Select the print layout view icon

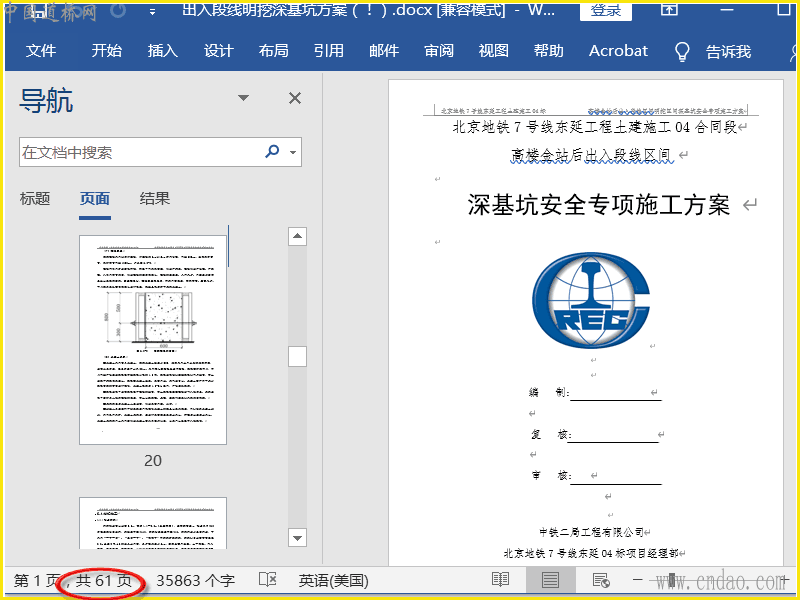(550, 580)
